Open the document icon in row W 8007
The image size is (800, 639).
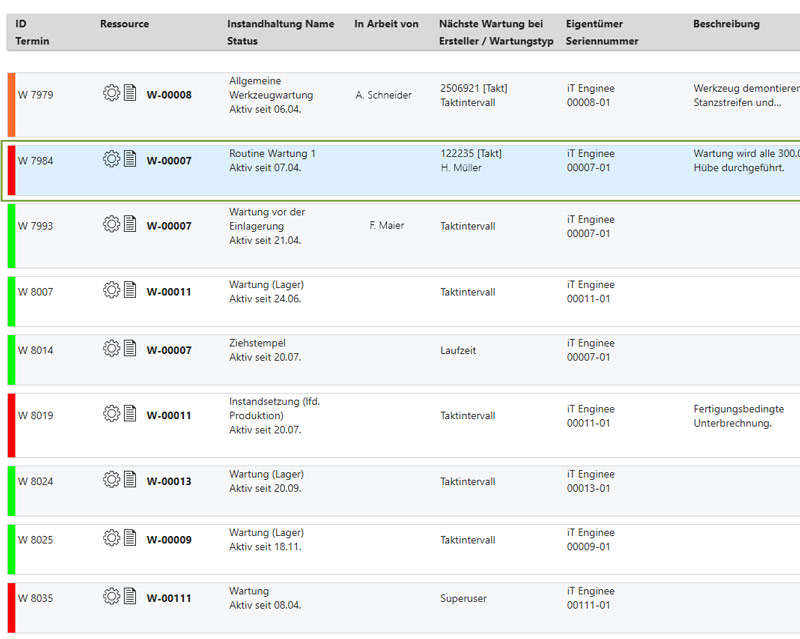point(130,290)
